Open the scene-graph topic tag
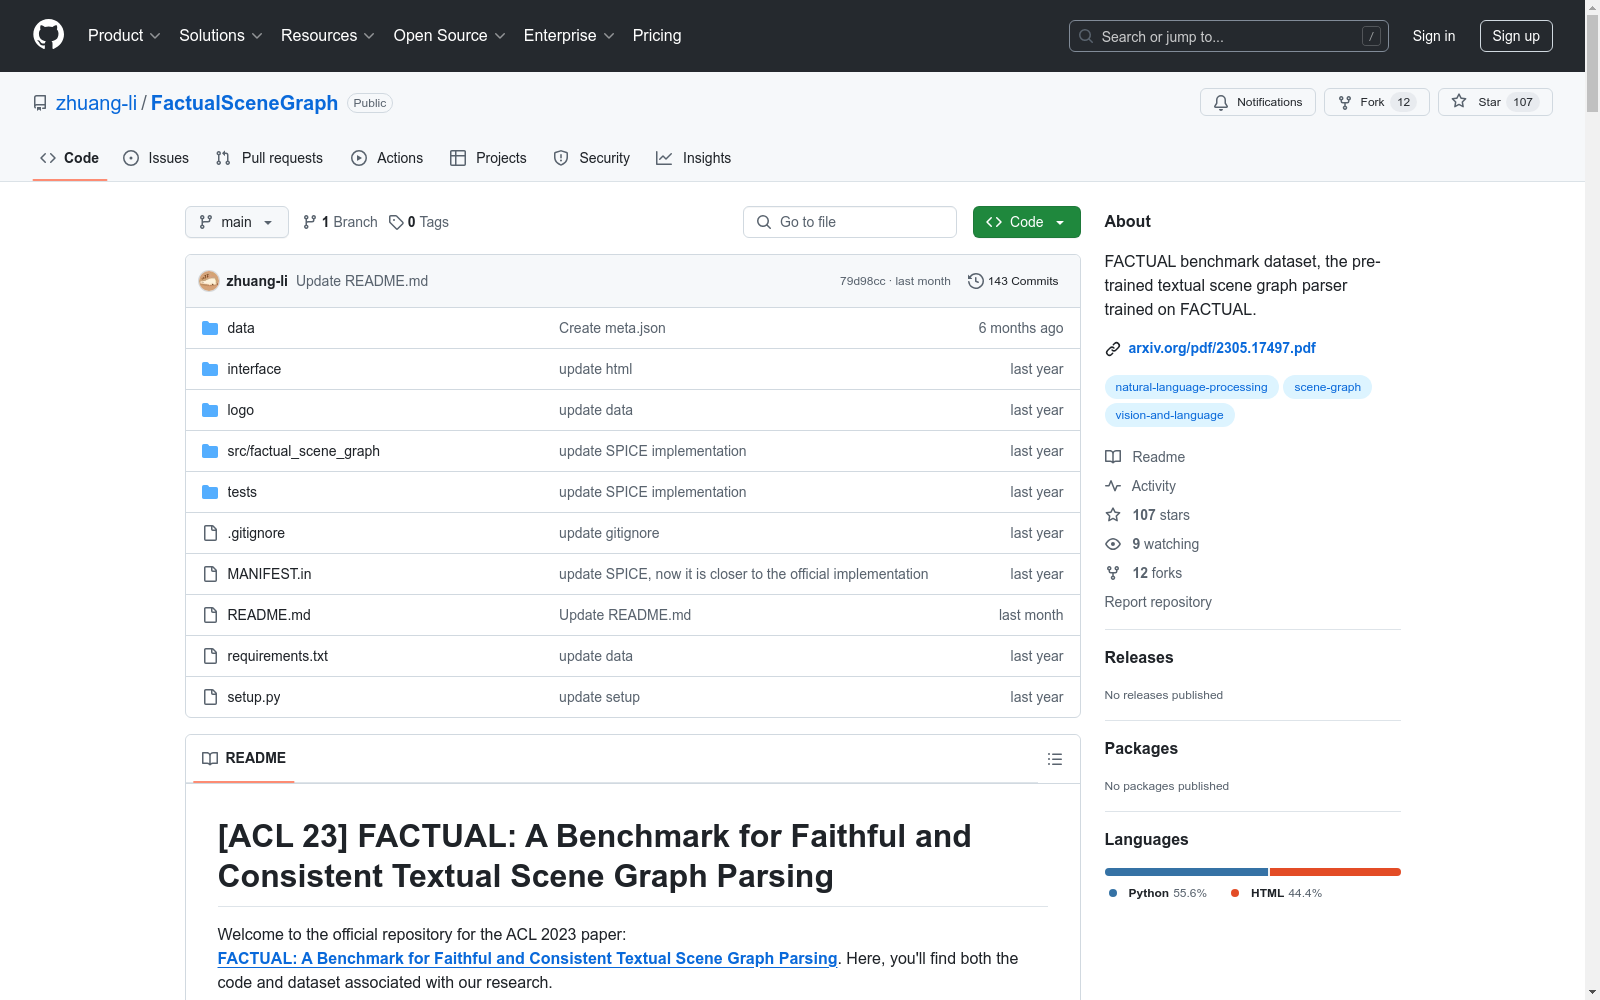The height and width of the screenshot is (1000, 1600). tap(1327, 387)
